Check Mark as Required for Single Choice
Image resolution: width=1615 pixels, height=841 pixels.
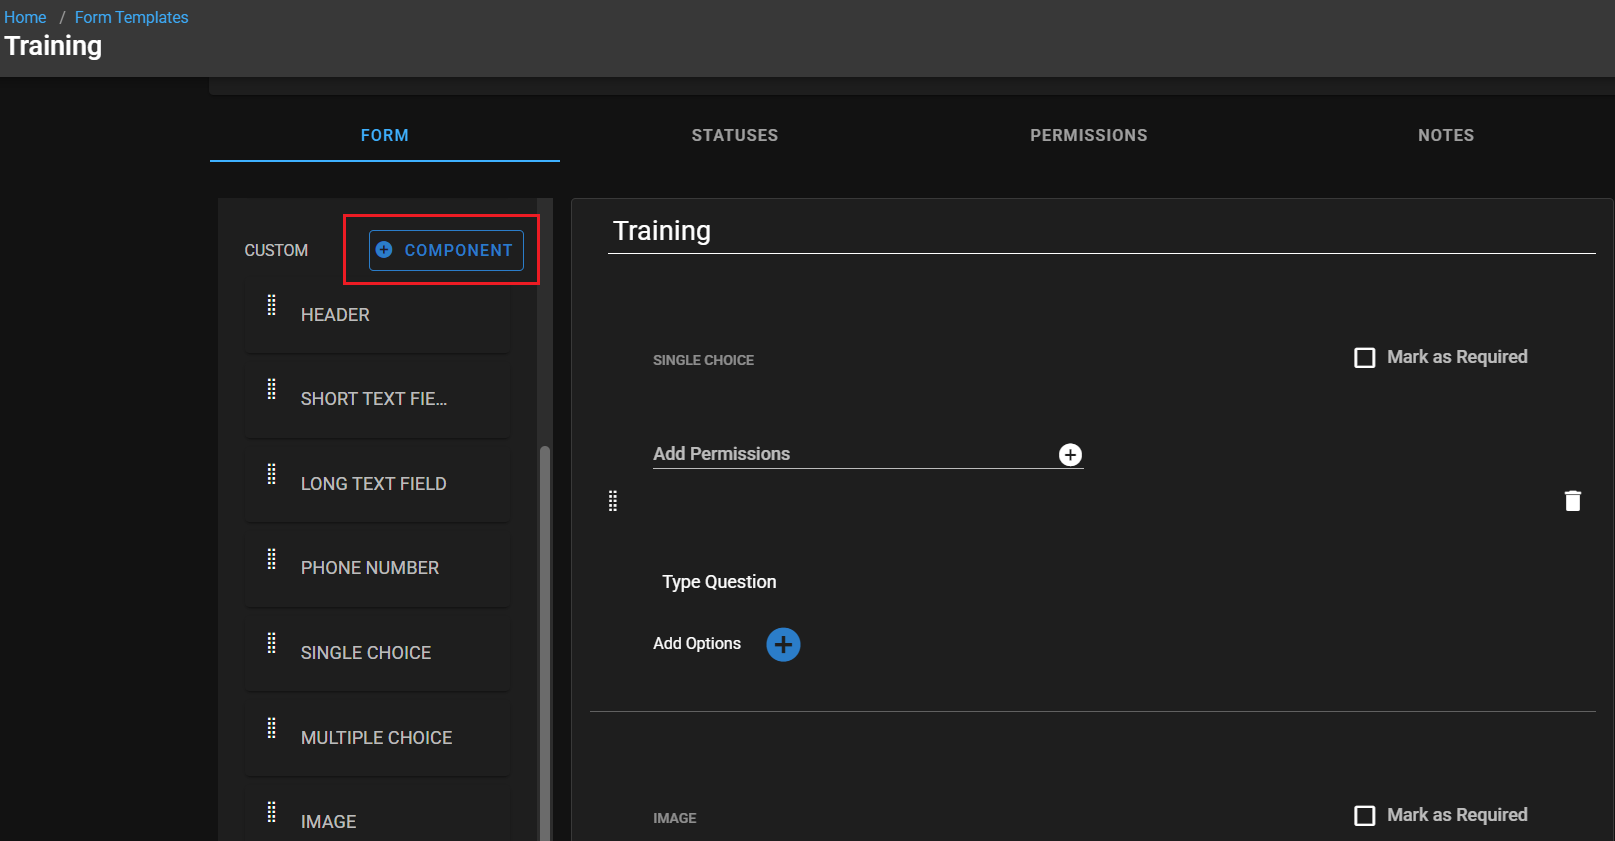pyautogui.click(x=1365, y=358)
